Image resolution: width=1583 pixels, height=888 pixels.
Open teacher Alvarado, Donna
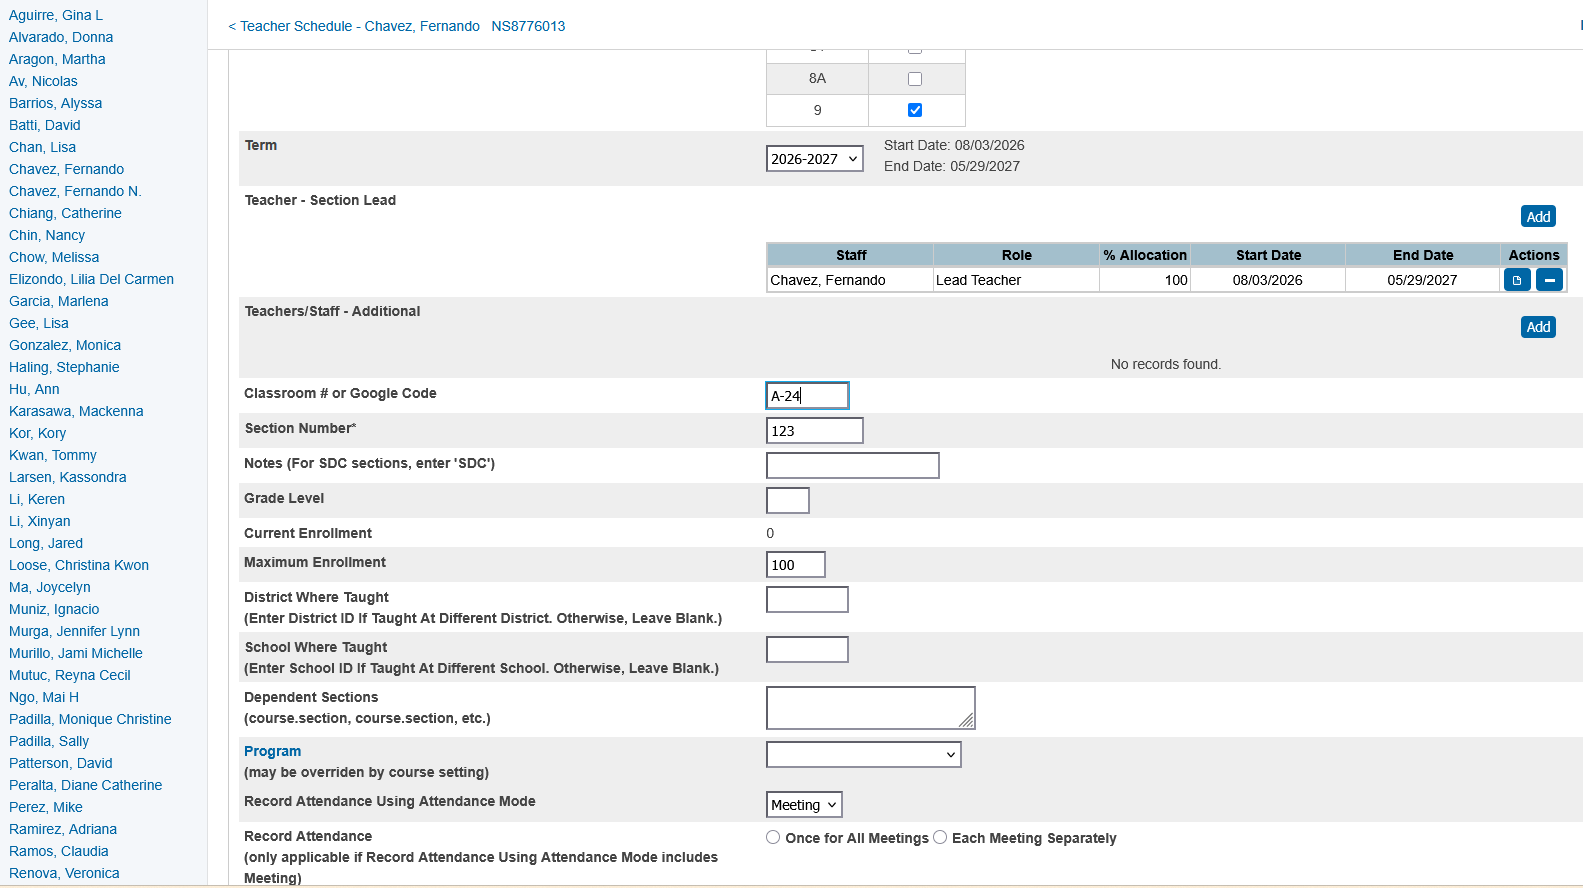point(61,37)
